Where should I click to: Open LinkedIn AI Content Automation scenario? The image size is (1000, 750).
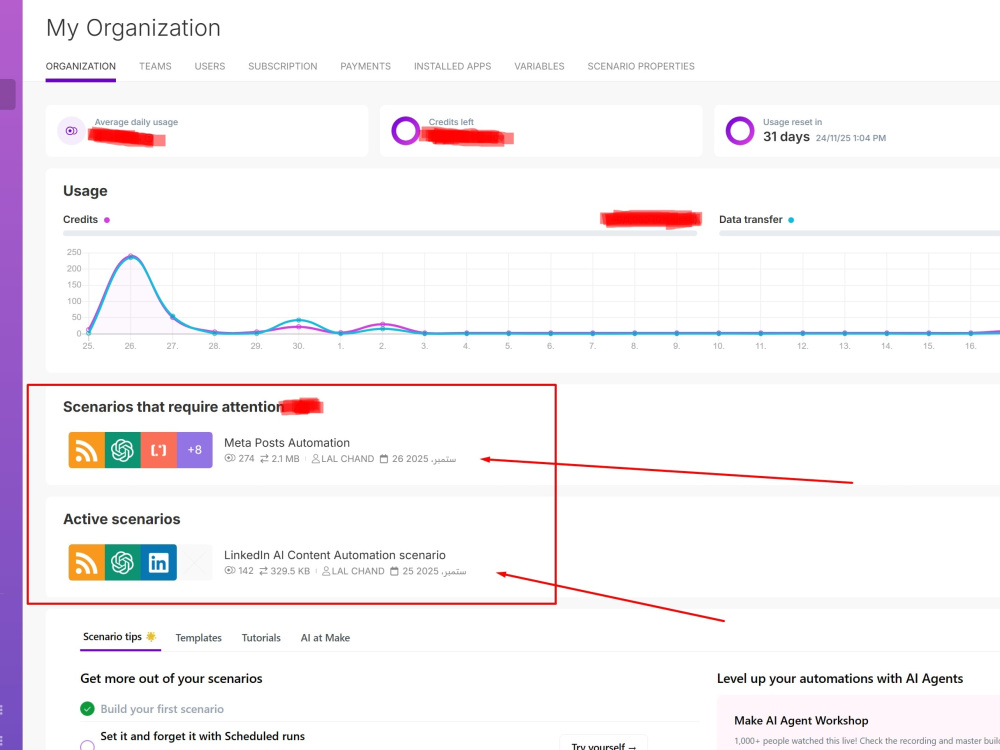pos(335,555)
